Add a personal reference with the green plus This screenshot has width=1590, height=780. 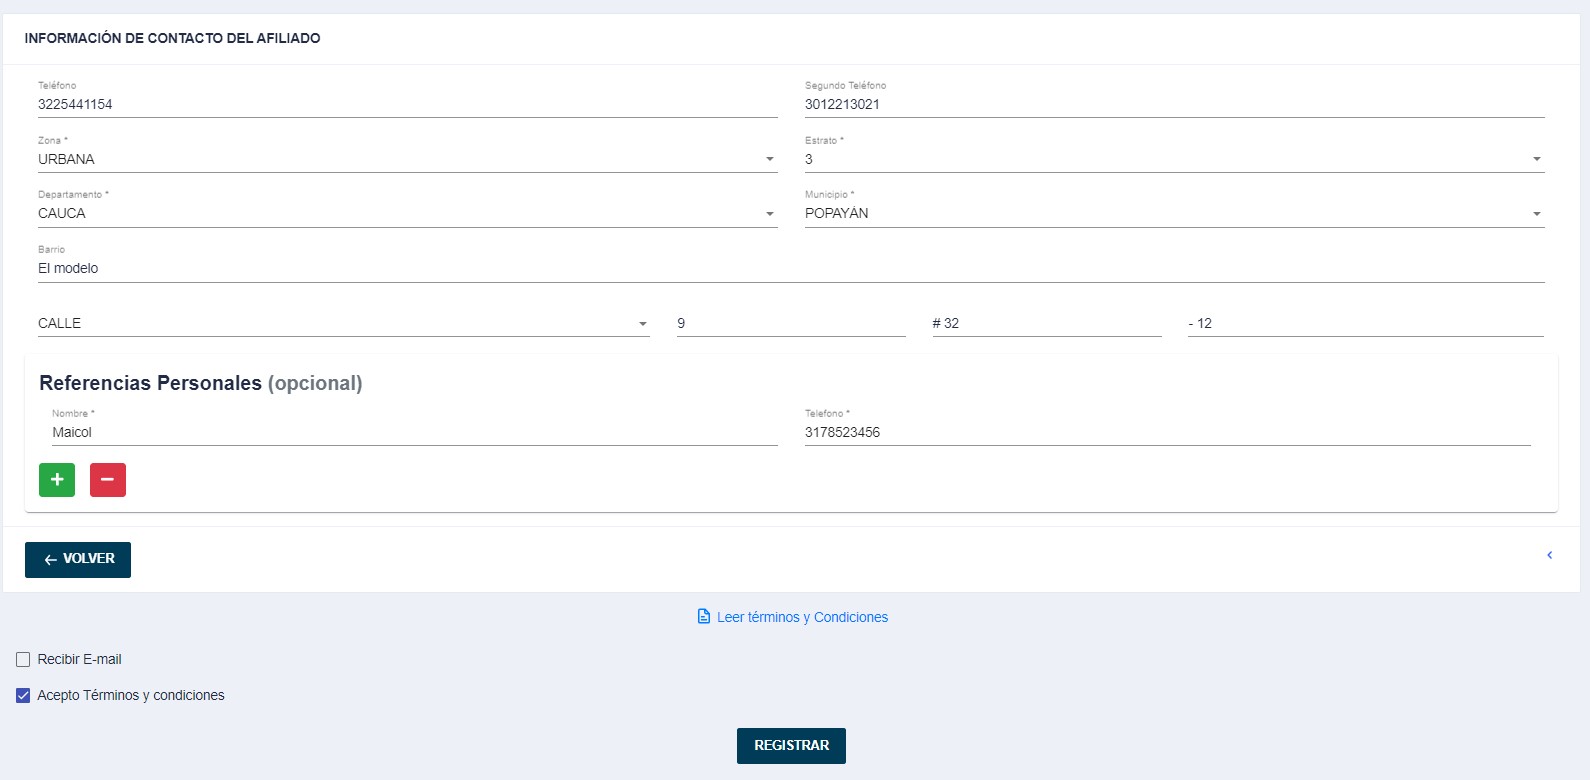(57, 480)
